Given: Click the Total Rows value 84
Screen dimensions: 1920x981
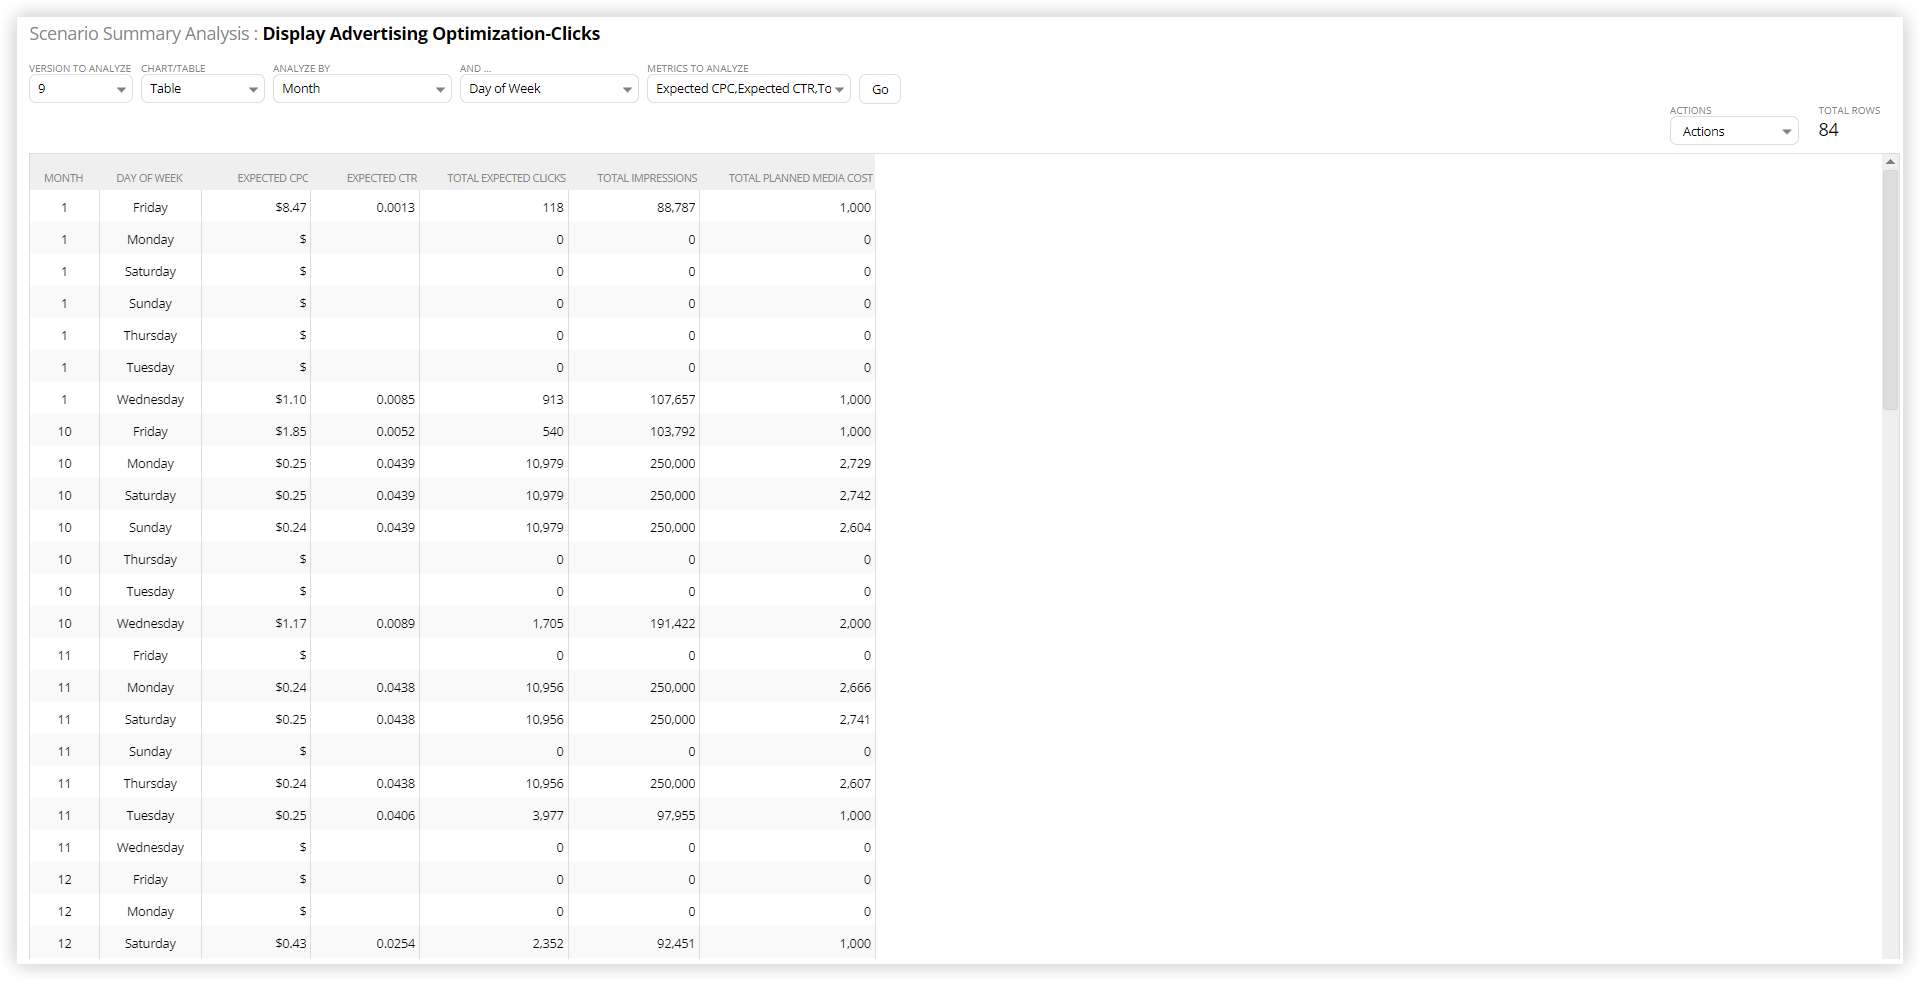Looking at the screenshot, I should point(1828,130).
